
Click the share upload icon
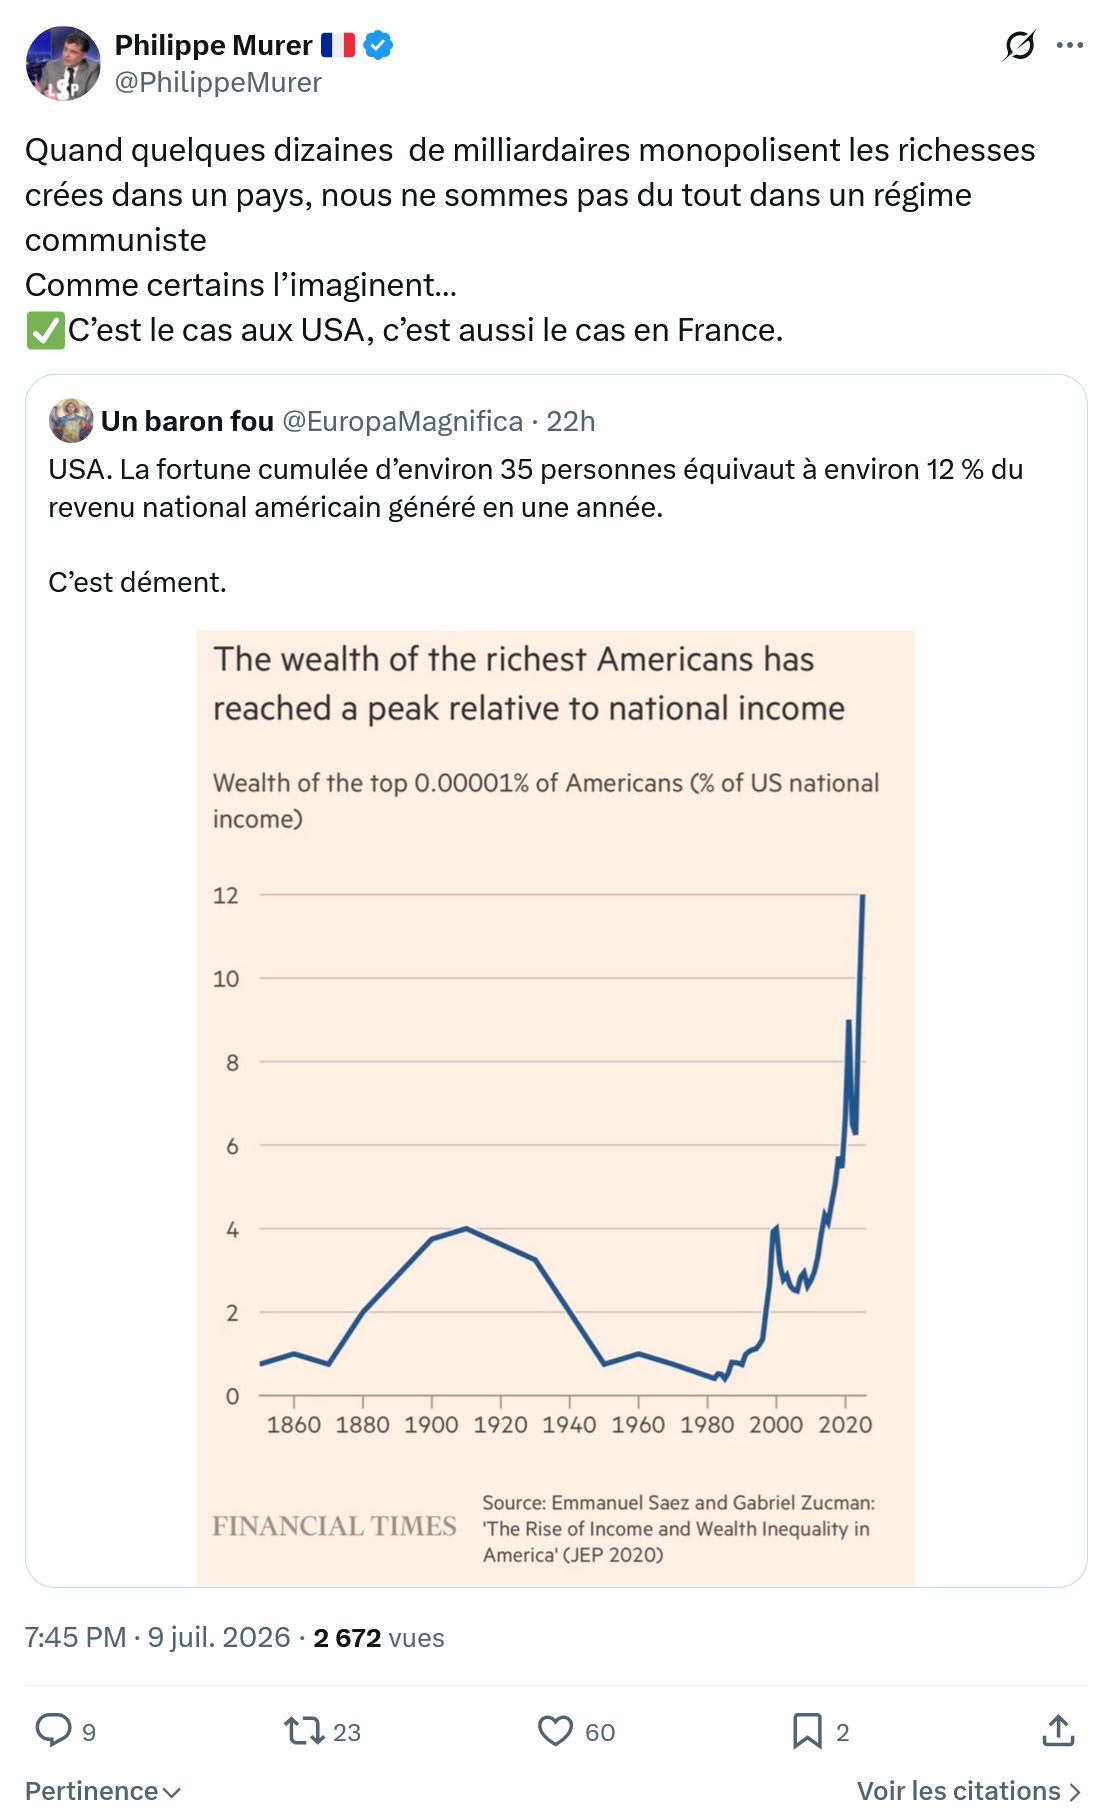coord(1058,1730)
